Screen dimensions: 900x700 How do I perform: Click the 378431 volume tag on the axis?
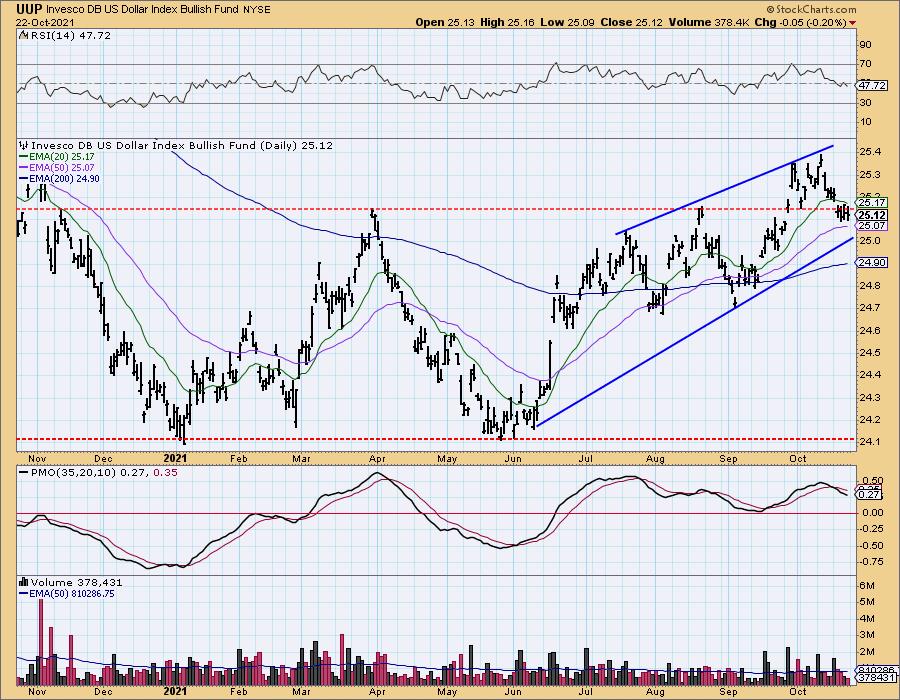point(875,678)
